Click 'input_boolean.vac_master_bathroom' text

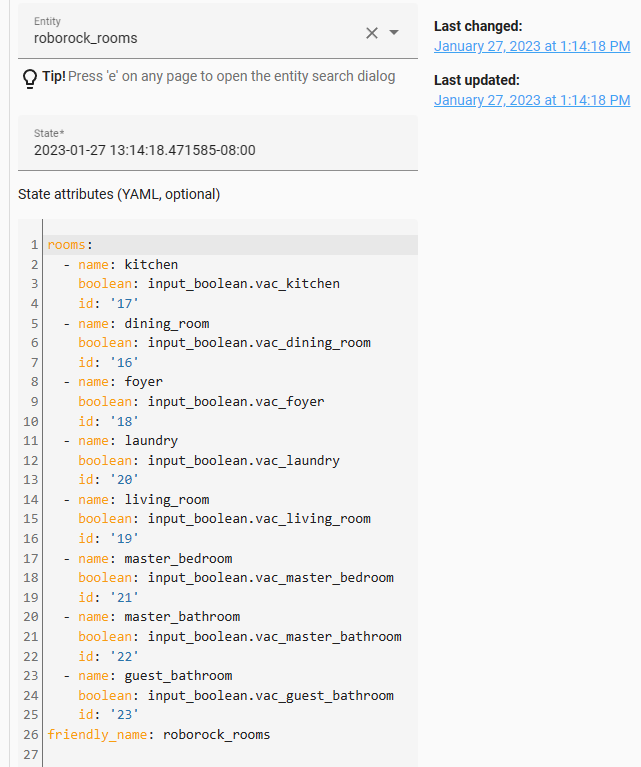[x=275, y=636]
